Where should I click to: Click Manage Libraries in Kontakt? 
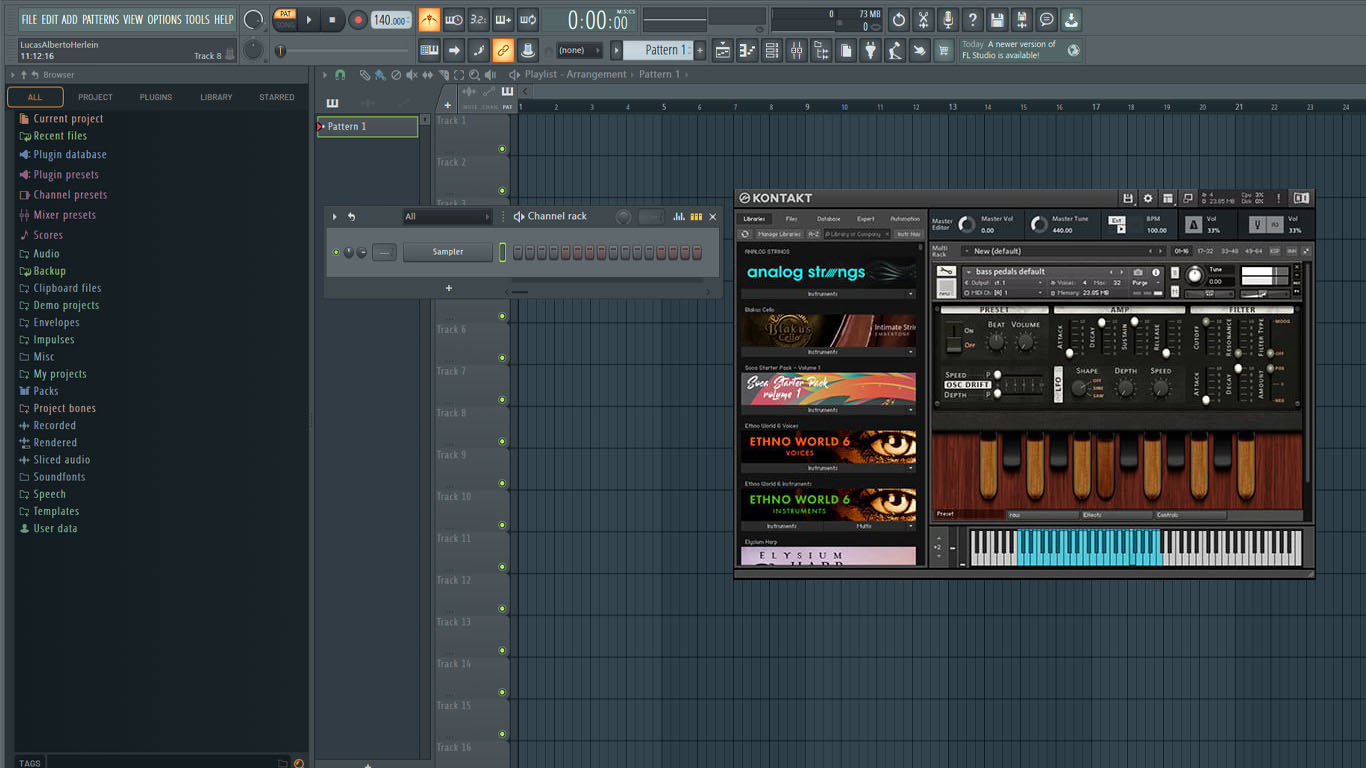(x=779, y=234)
